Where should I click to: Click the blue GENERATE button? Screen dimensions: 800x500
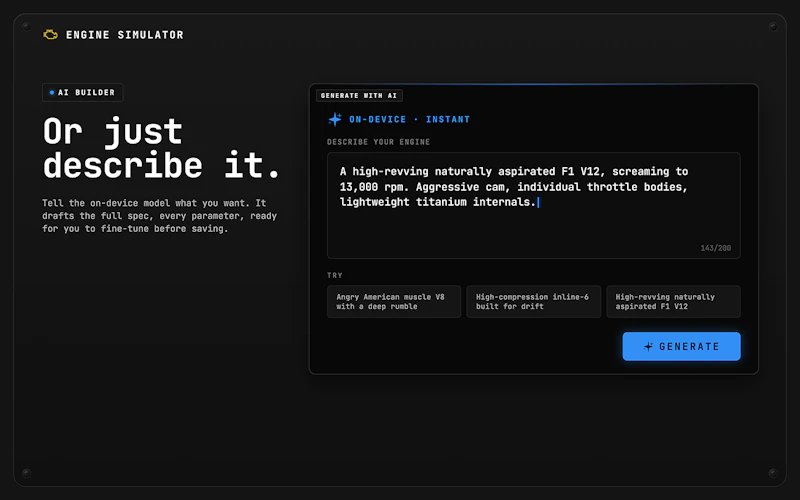(x=681, y=346)
